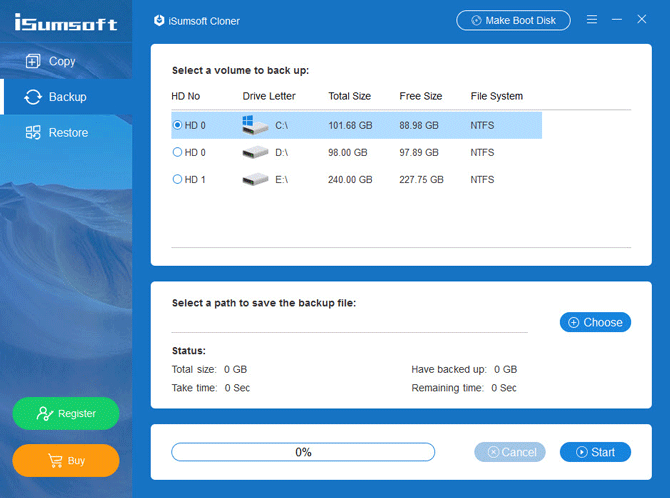Select the HD 1 E:\ radio button
The image size is (670, 498).
click(x=177, y=179)
